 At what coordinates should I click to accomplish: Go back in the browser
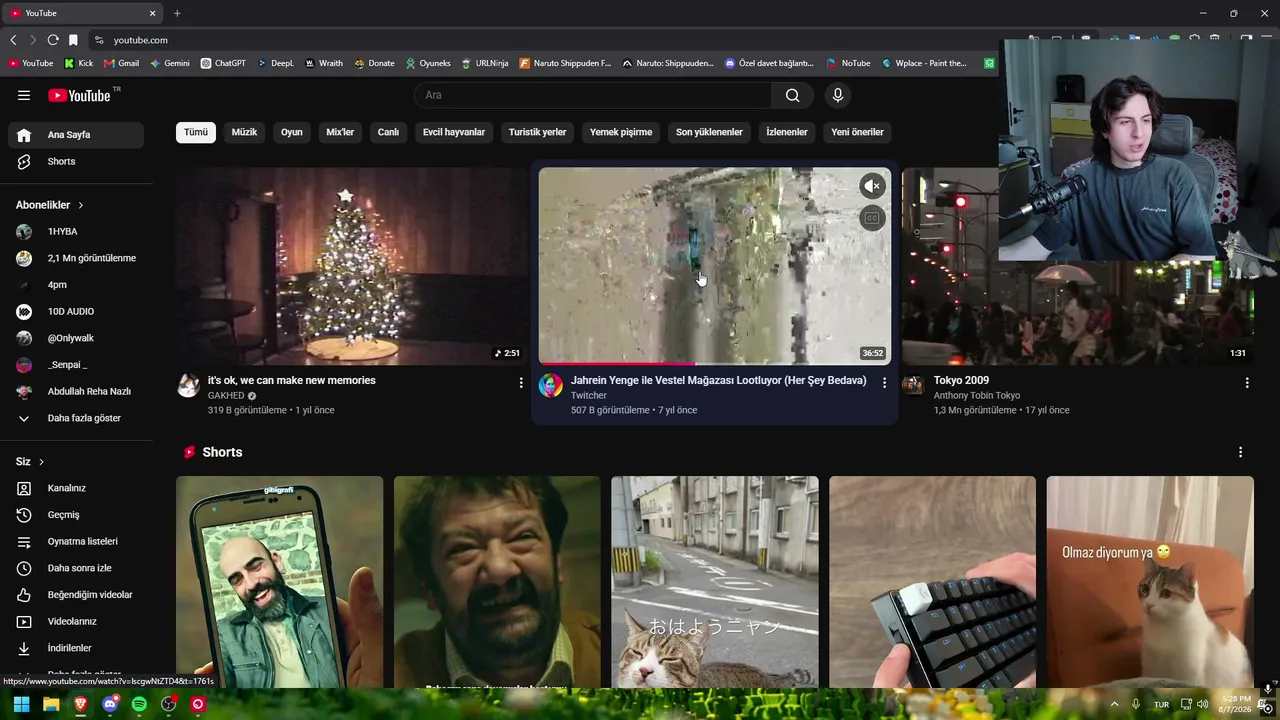pyautogui.click(x=13, y=40)
